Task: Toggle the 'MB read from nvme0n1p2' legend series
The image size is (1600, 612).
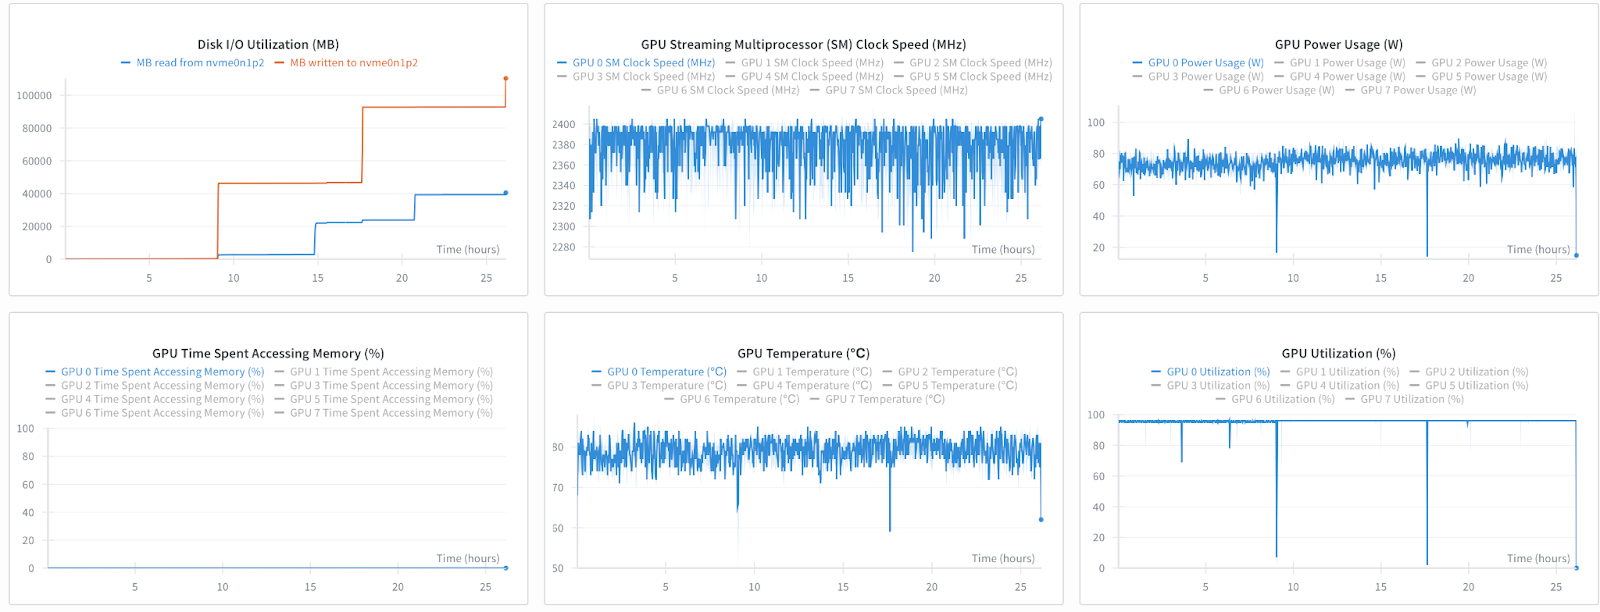Action: click(x=200, y=63)
